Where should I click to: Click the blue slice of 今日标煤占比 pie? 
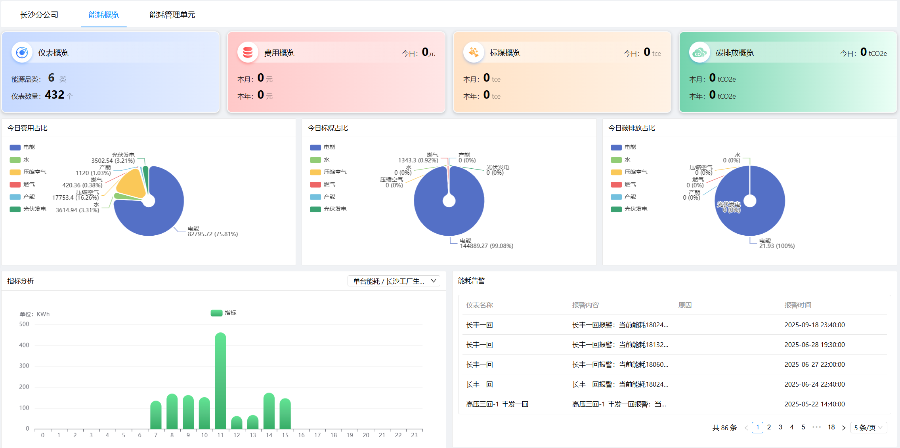(x=449, y=218)
